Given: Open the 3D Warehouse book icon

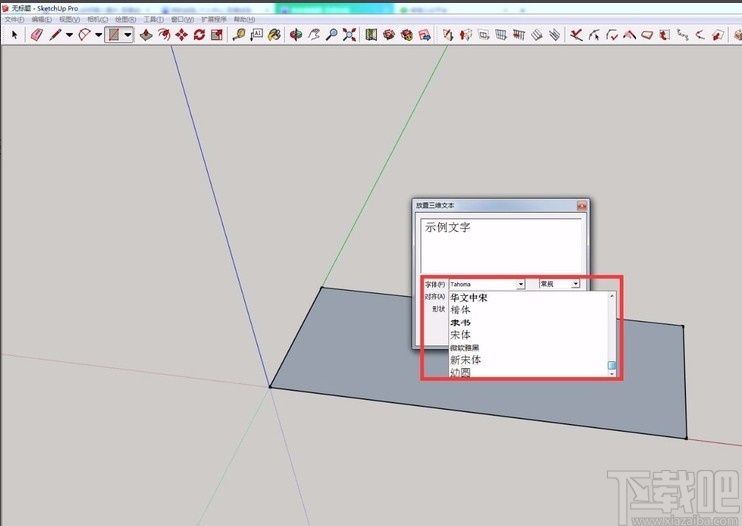Looking at the screenshot, I should click(371, 35).
